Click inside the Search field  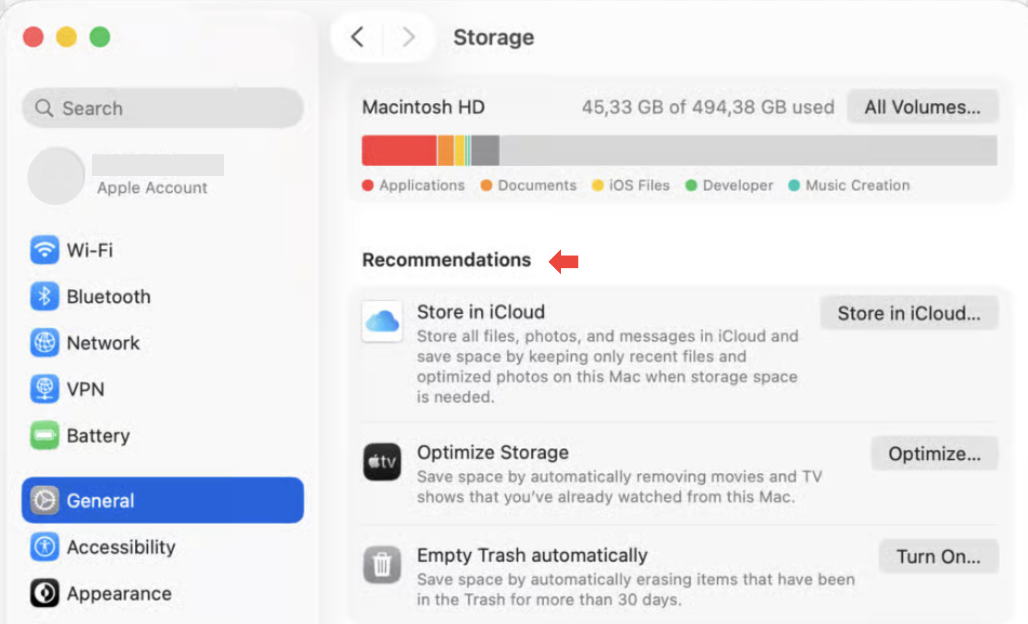163,108
